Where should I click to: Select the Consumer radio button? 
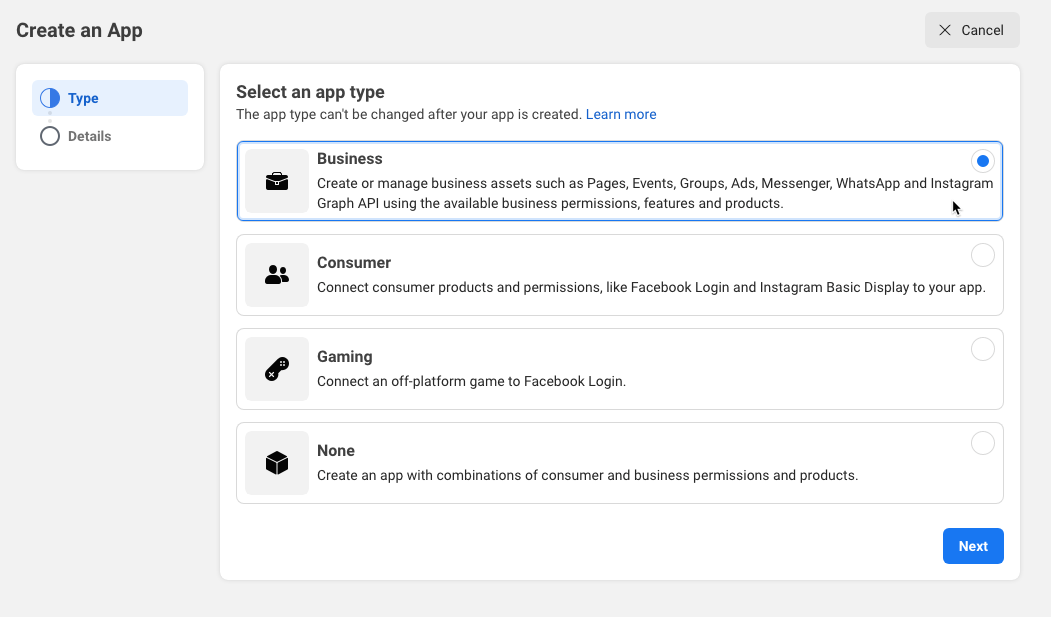point(983,255)
